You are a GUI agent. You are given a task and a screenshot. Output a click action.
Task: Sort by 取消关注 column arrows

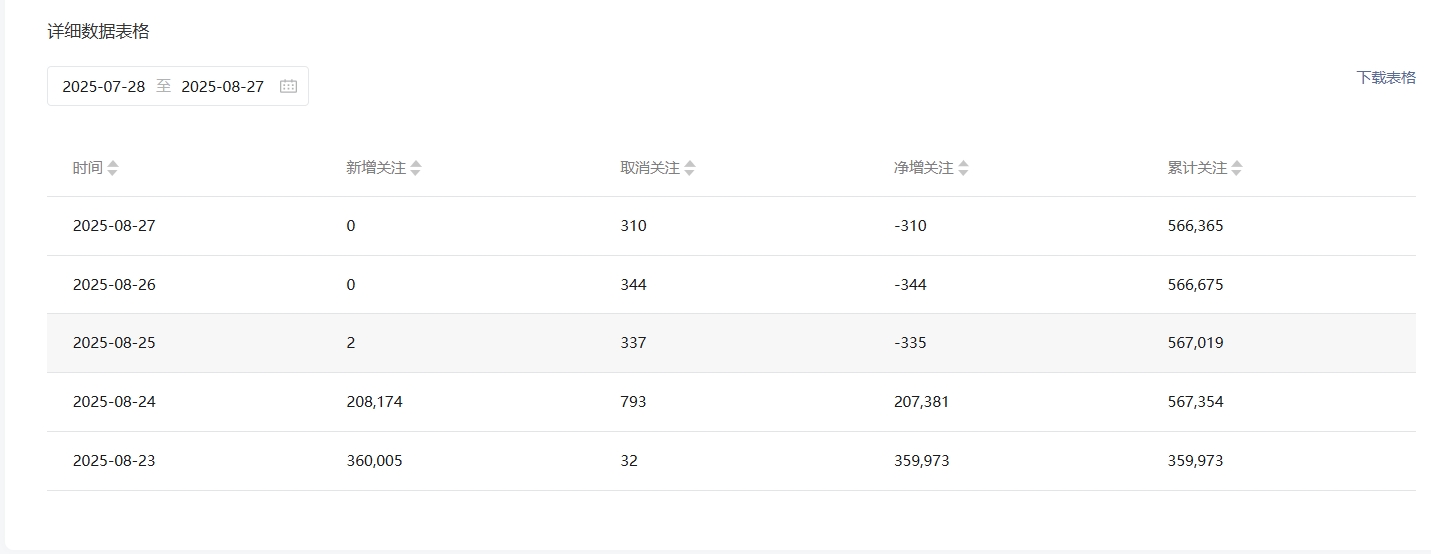point(690,168)
